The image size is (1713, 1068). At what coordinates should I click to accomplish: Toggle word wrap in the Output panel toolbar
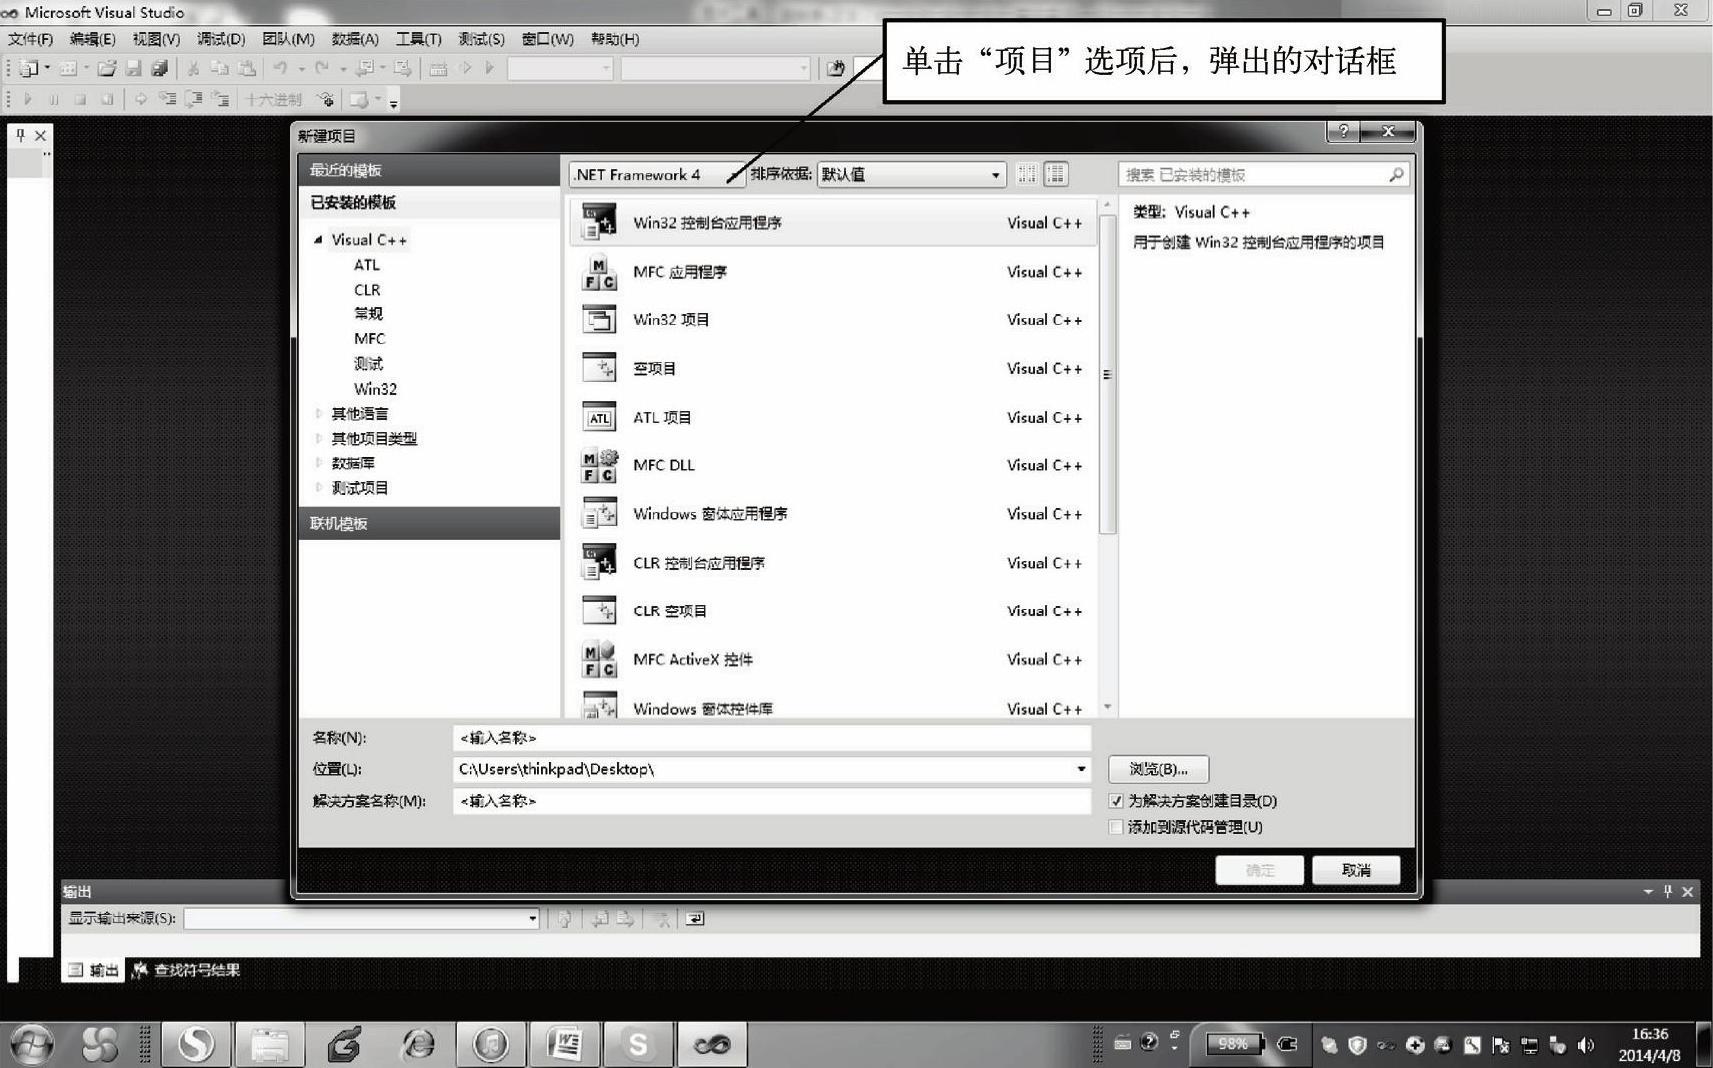click(695, 918)
